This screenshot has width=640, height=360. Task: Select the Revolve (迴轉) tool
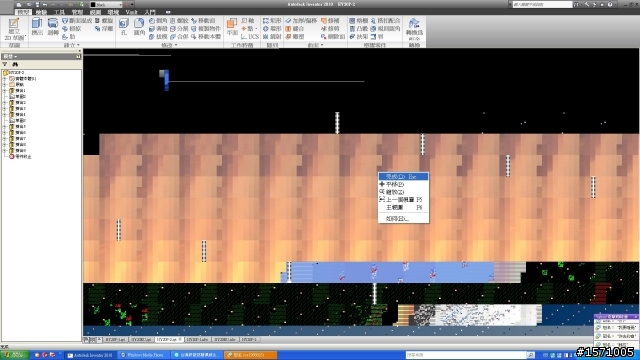point(53,27)
